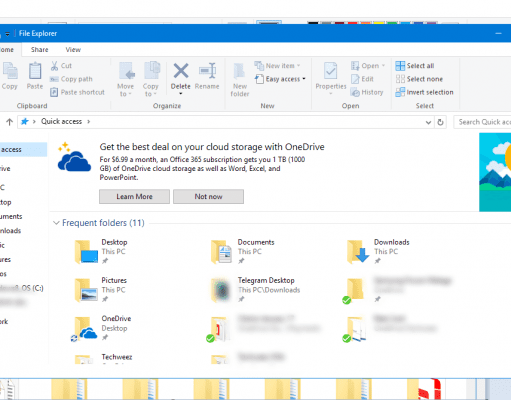Click in the Search Quick access field
This screenshot has height=400, width=511.
coord(482,122)
